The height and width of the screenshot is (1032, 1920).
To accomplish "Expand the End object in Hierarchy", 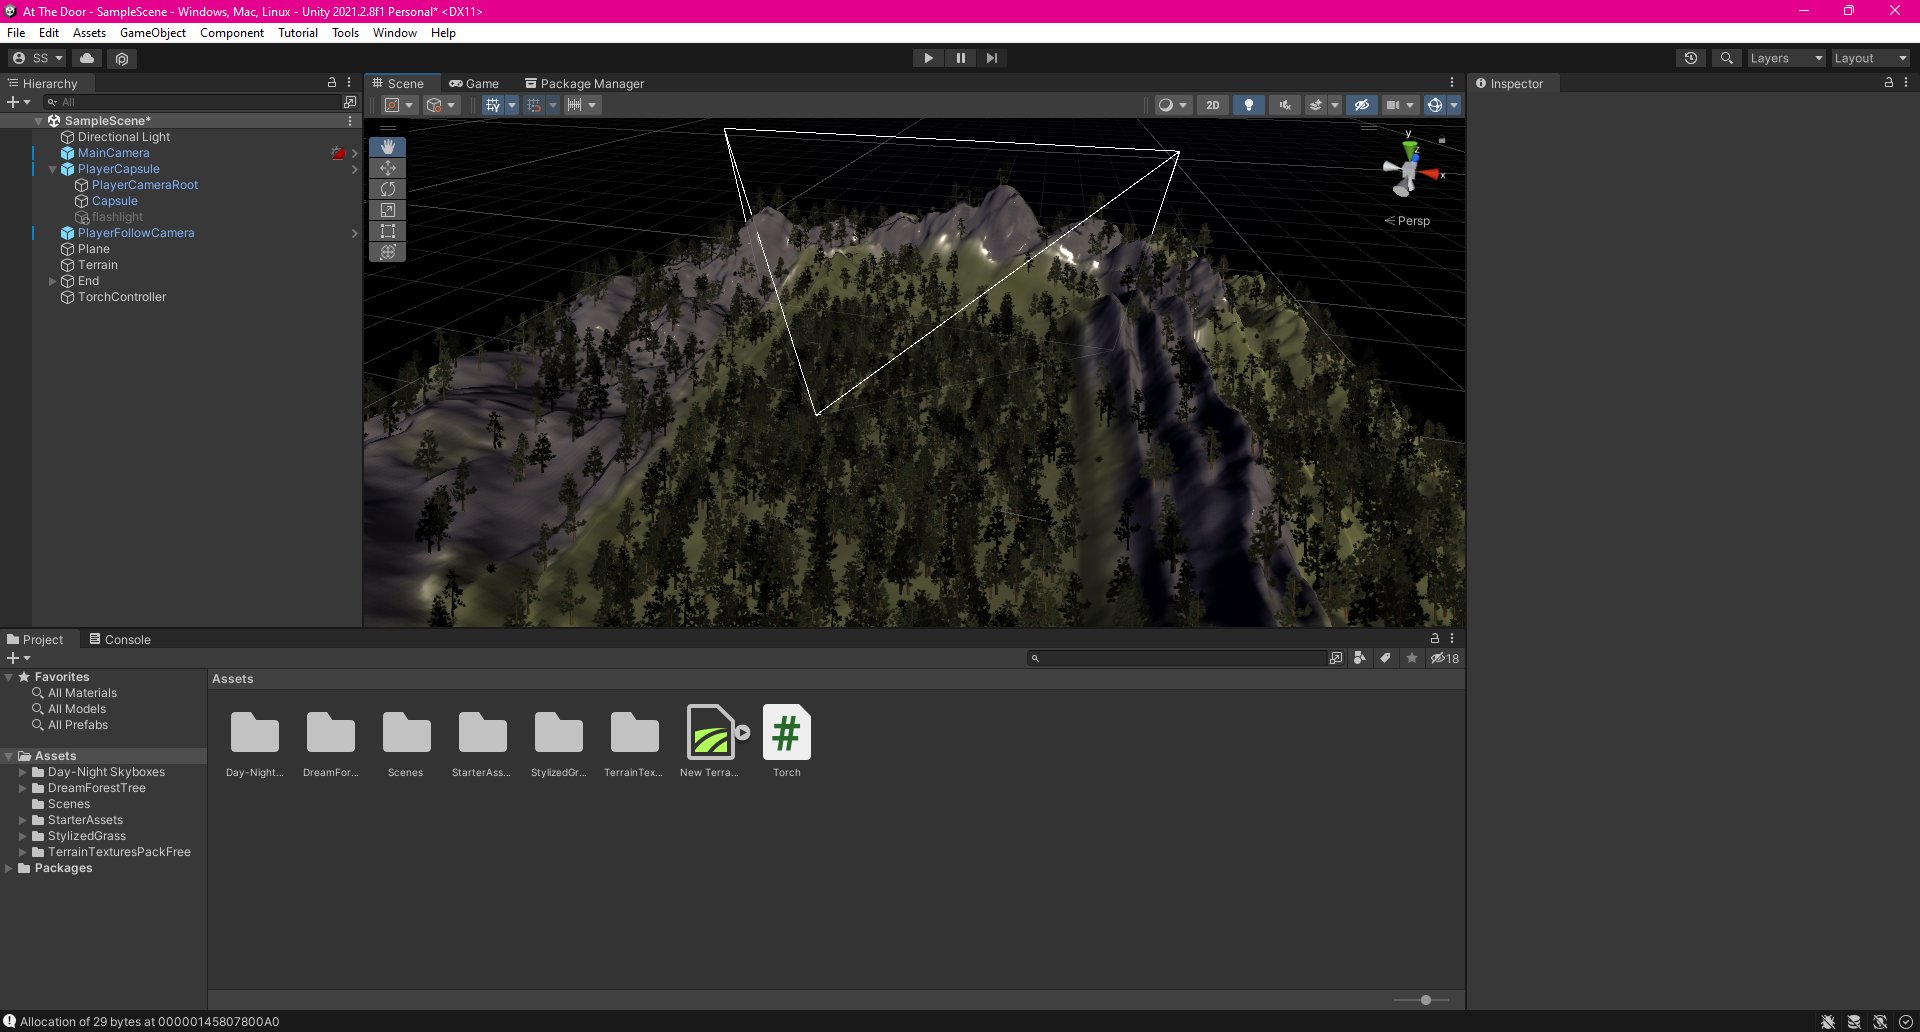I will point(52,281).
